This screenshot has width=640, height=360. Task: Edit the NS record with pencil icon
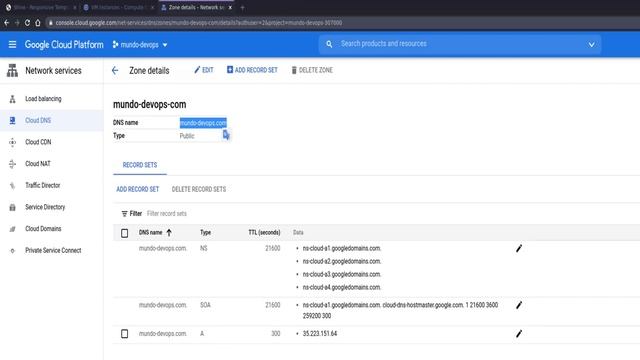pos(519,249)
